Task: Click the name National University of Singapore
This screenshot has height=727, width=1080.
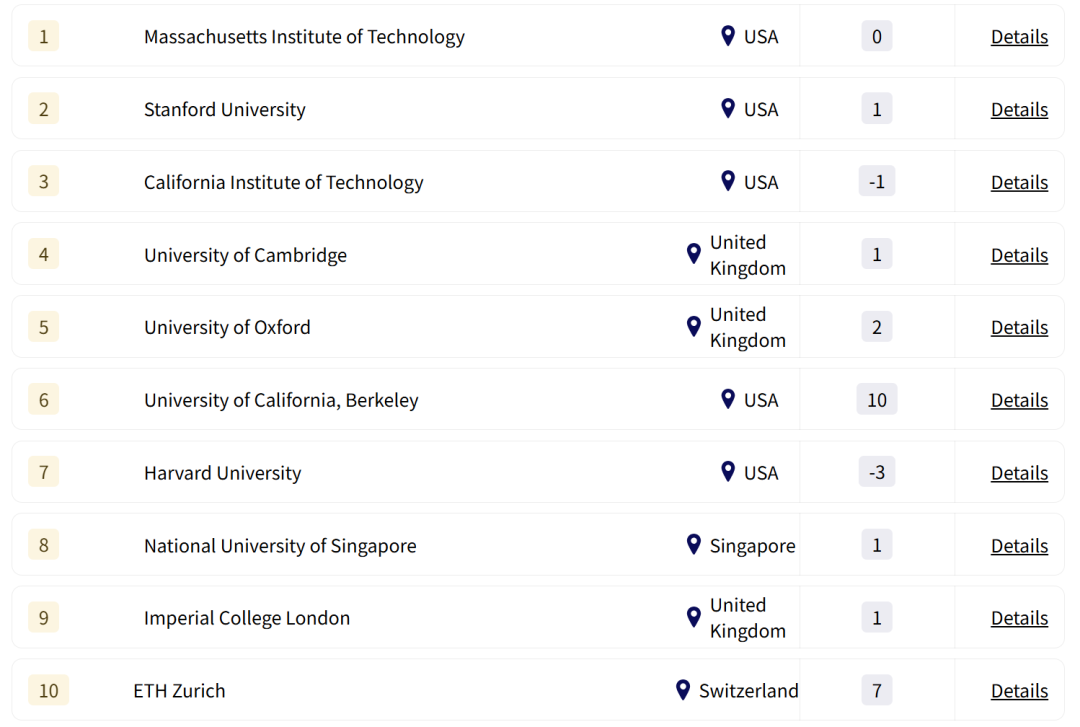Action: [279, 545]
